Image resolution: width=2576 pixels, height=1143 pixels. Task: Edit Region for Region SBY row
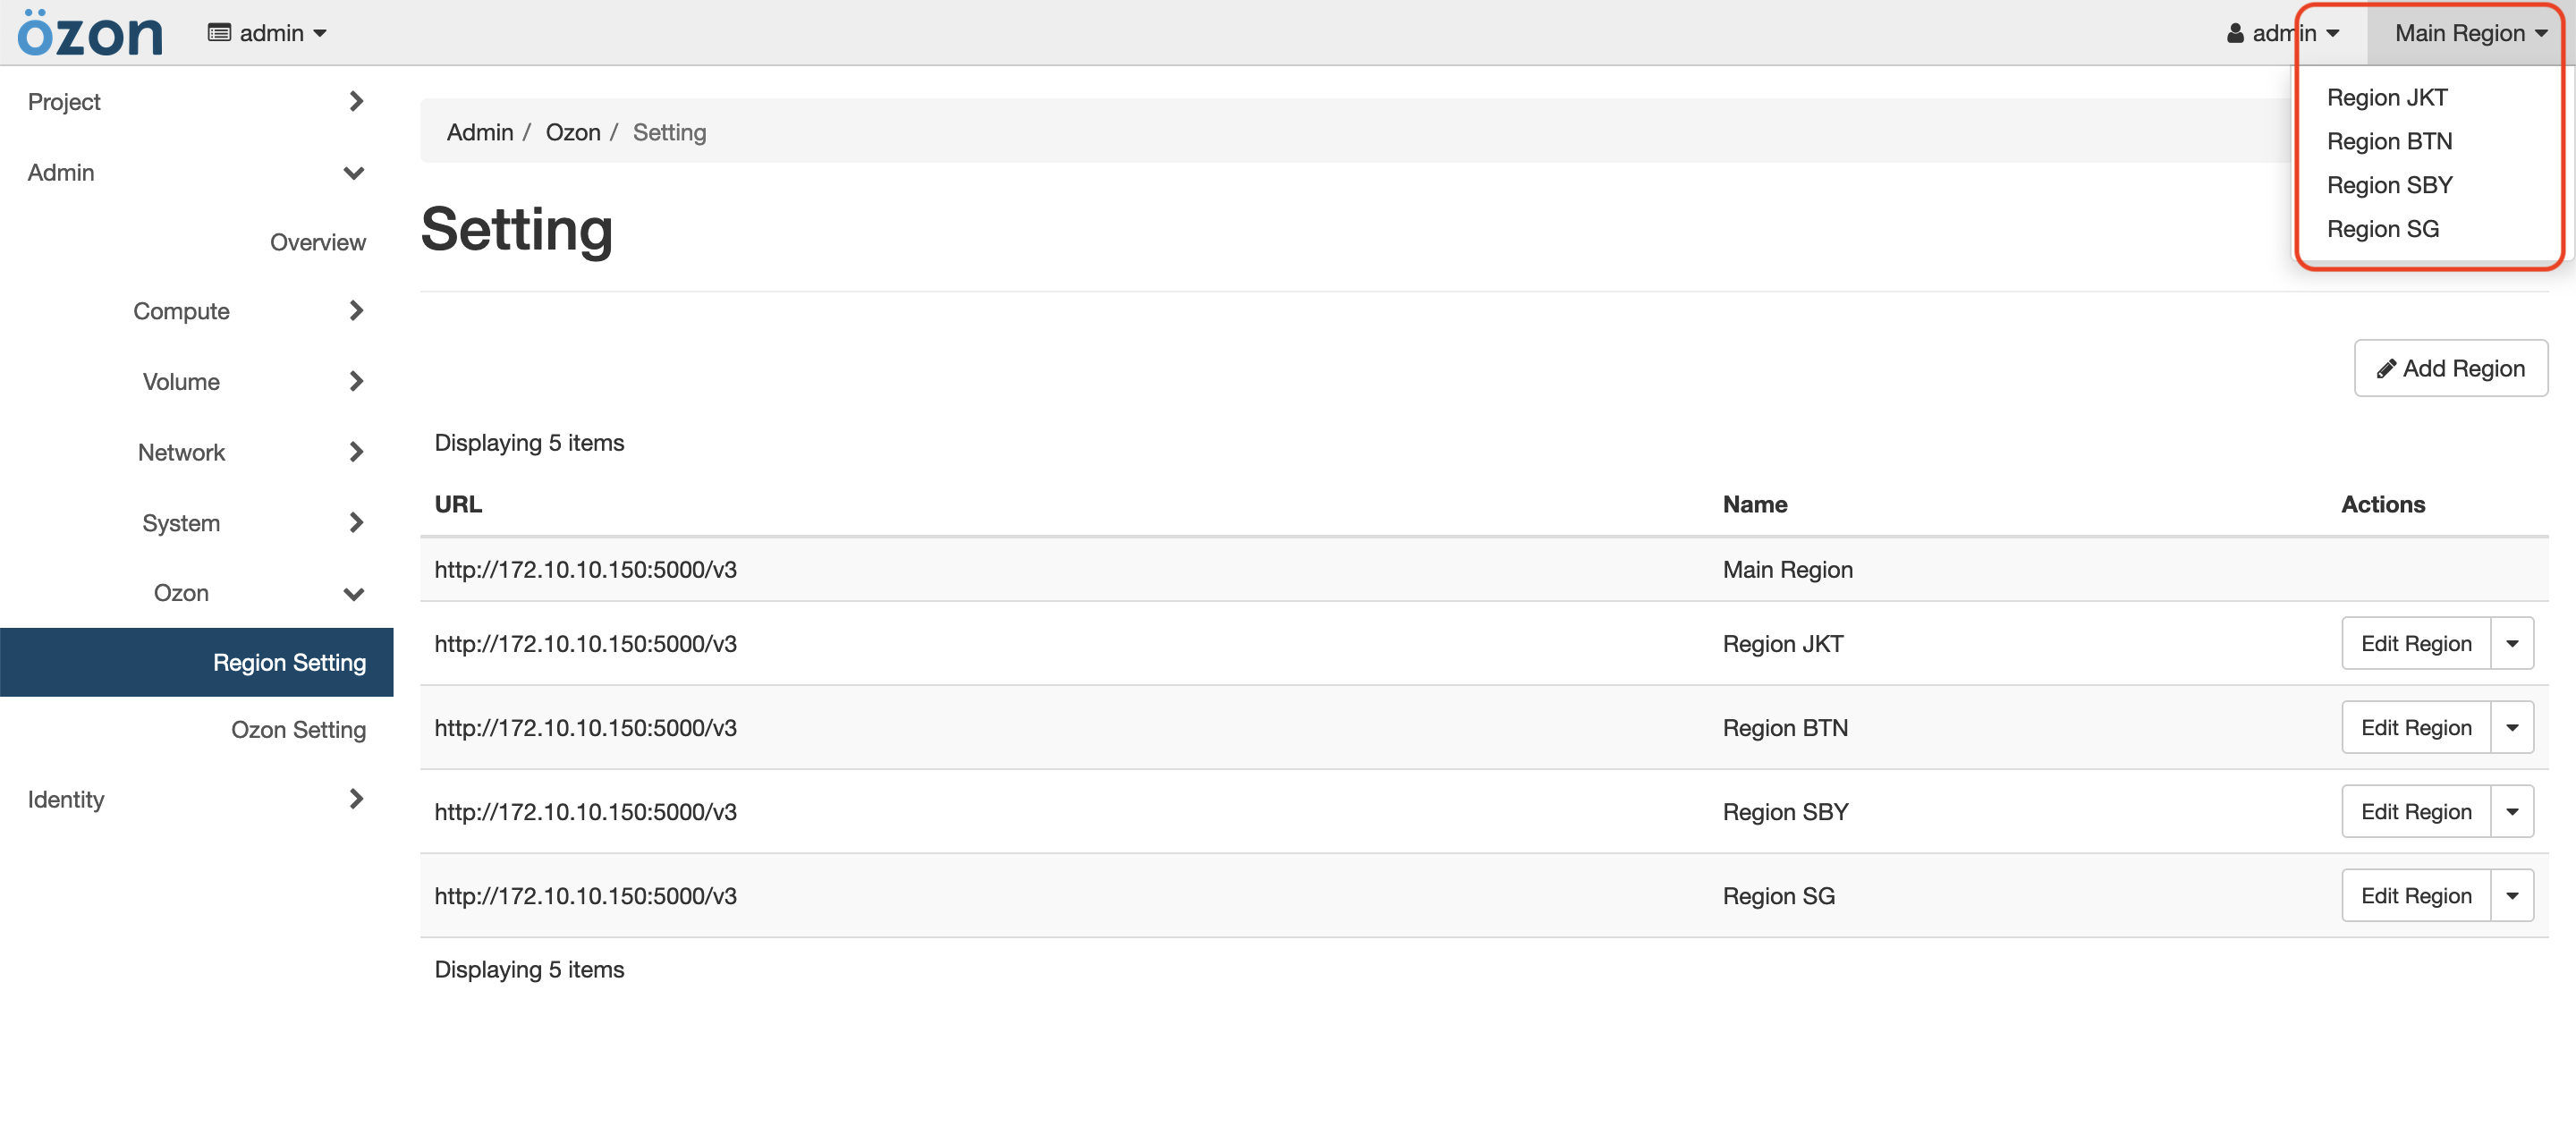point(2415,811)
